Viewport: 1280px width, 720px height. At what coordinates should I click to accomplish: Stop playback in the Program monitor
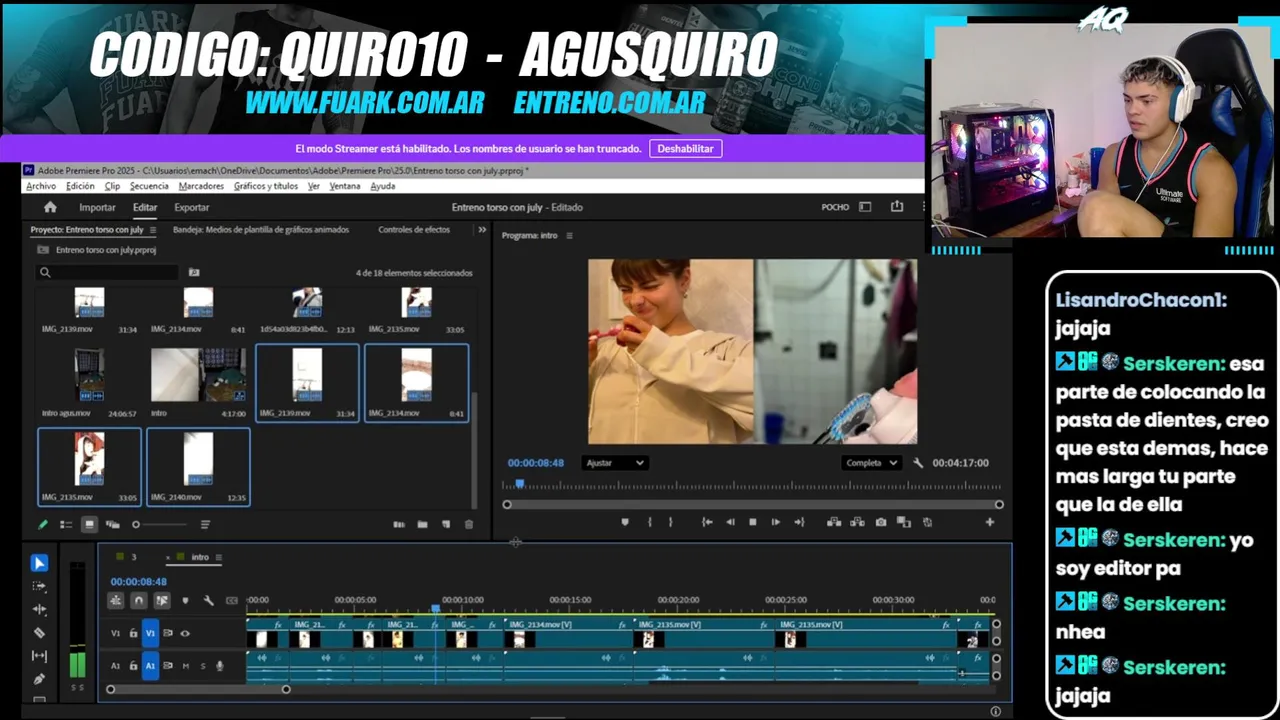[753, 522]
